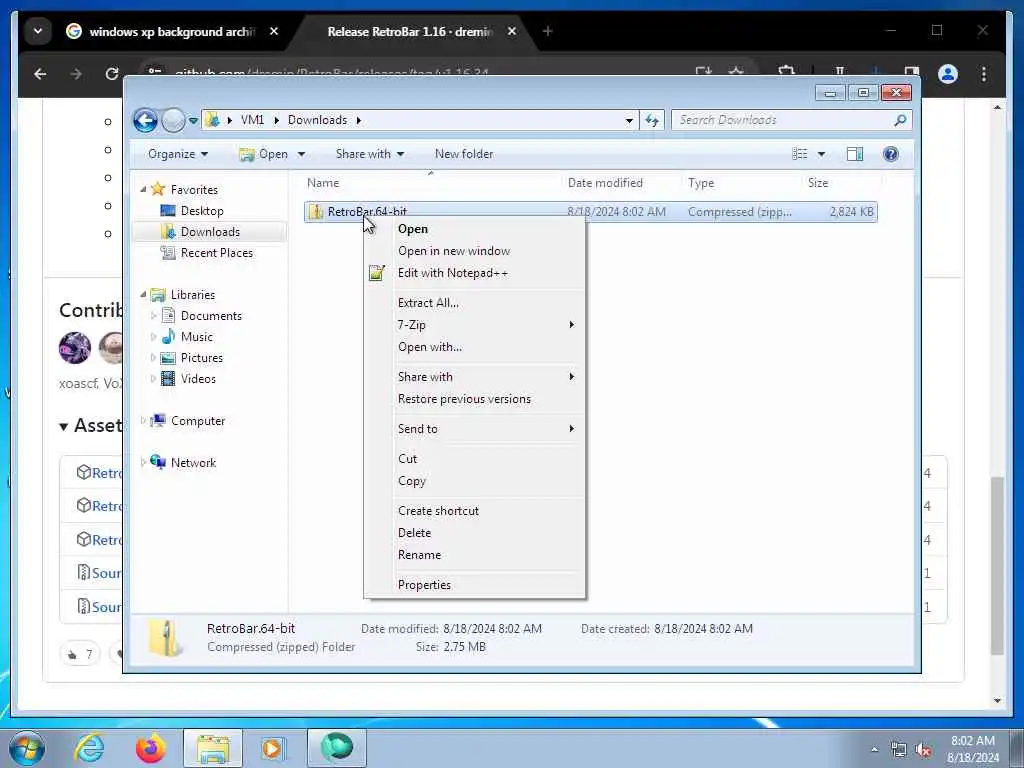The height and width of the screenshot is (768, 1024).
Task: Click the refresh button next to address bar
Action: pyautogui.click(x=652, y=120)
